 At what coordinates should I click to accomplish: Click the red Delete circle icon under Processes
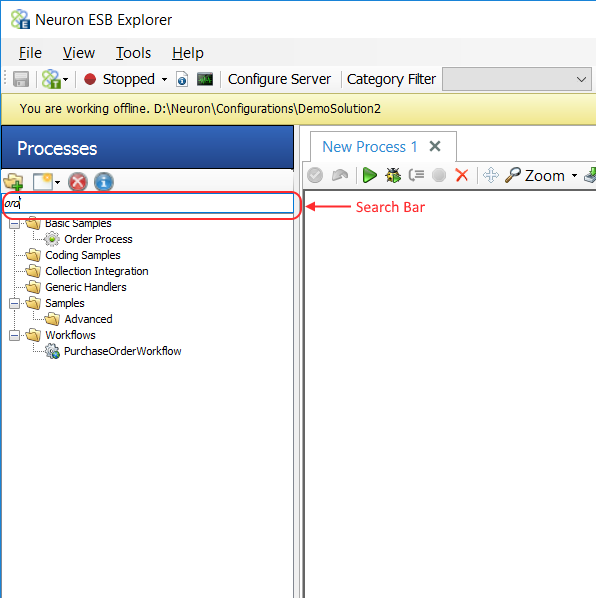coord(77,182)
